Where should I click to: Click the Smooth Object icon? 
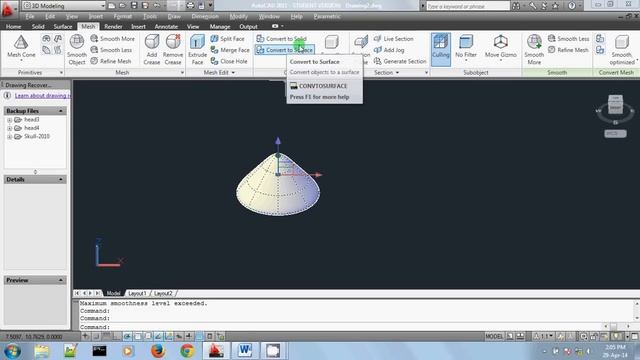[x=77, y=49]
